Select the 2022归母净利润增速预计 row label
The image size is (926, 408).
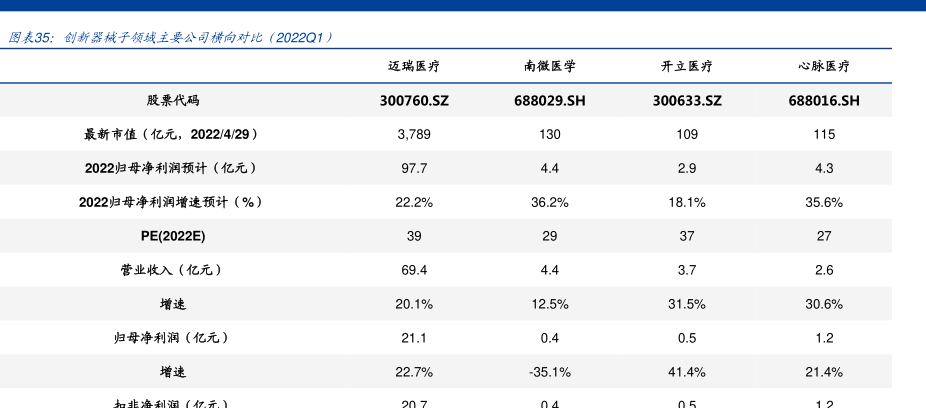pos(173,202)
